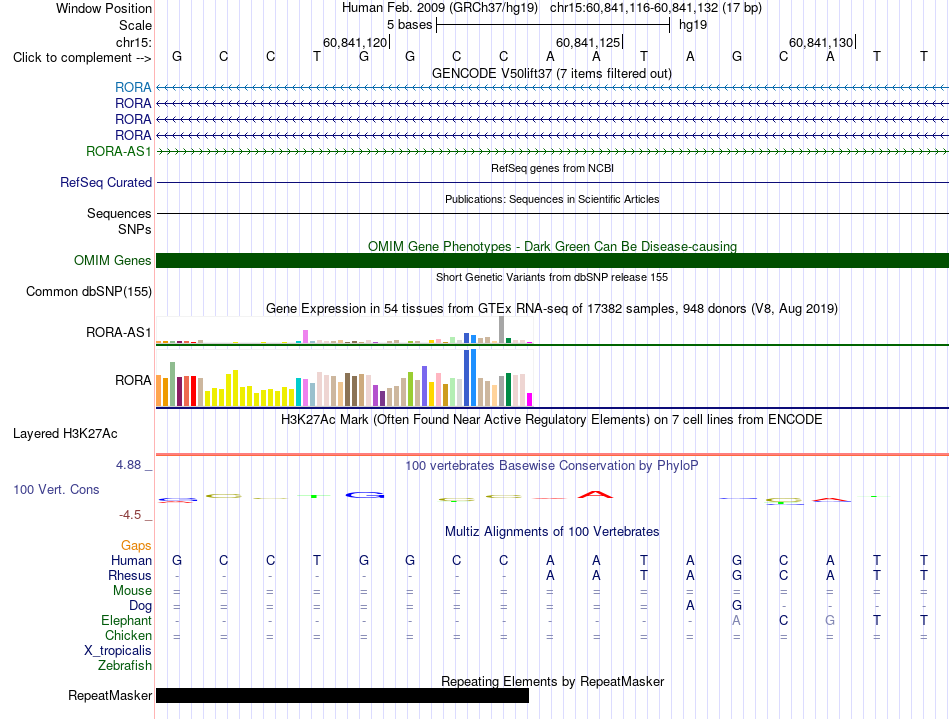Screen dimensions: 950x719
Task: Click 'Repeating Elements by RepeatMasker' title
Action: click(552, 681)
